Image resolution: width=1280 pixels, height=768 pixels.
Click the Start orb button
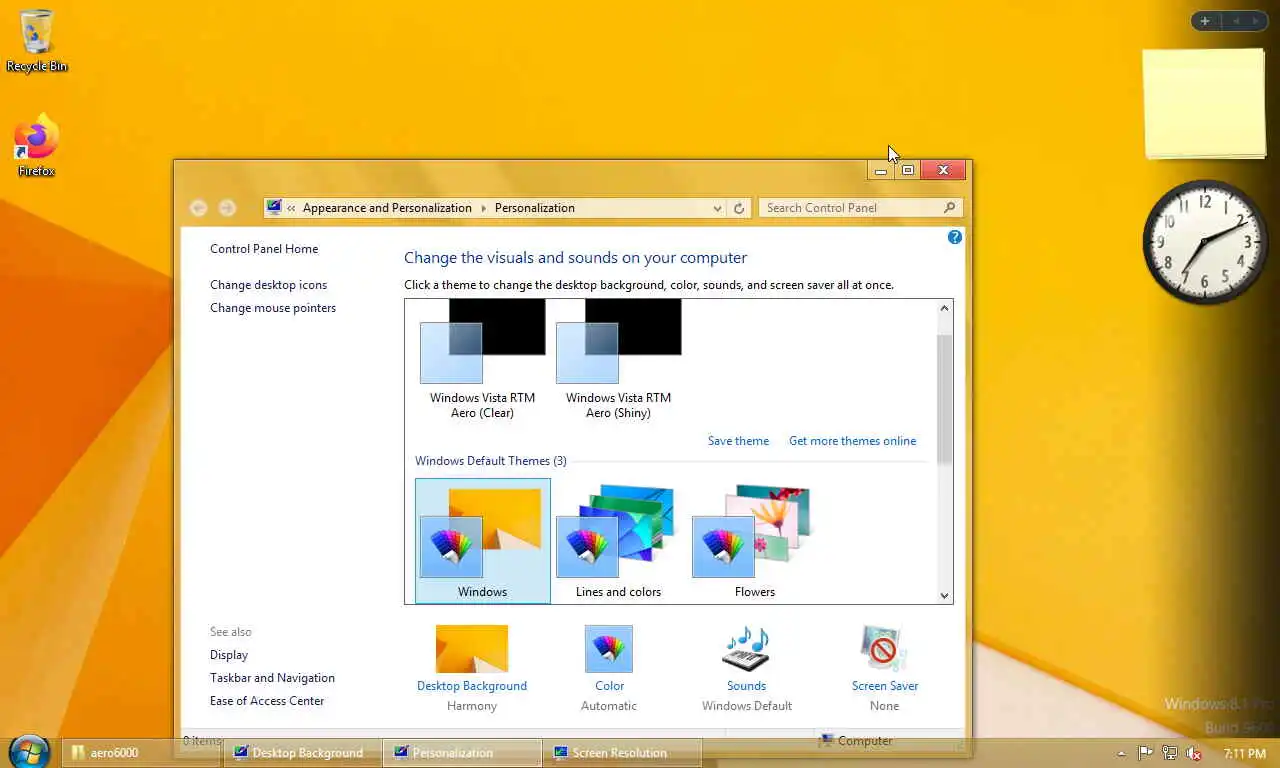pyautogui.click(x=29, y=752)
